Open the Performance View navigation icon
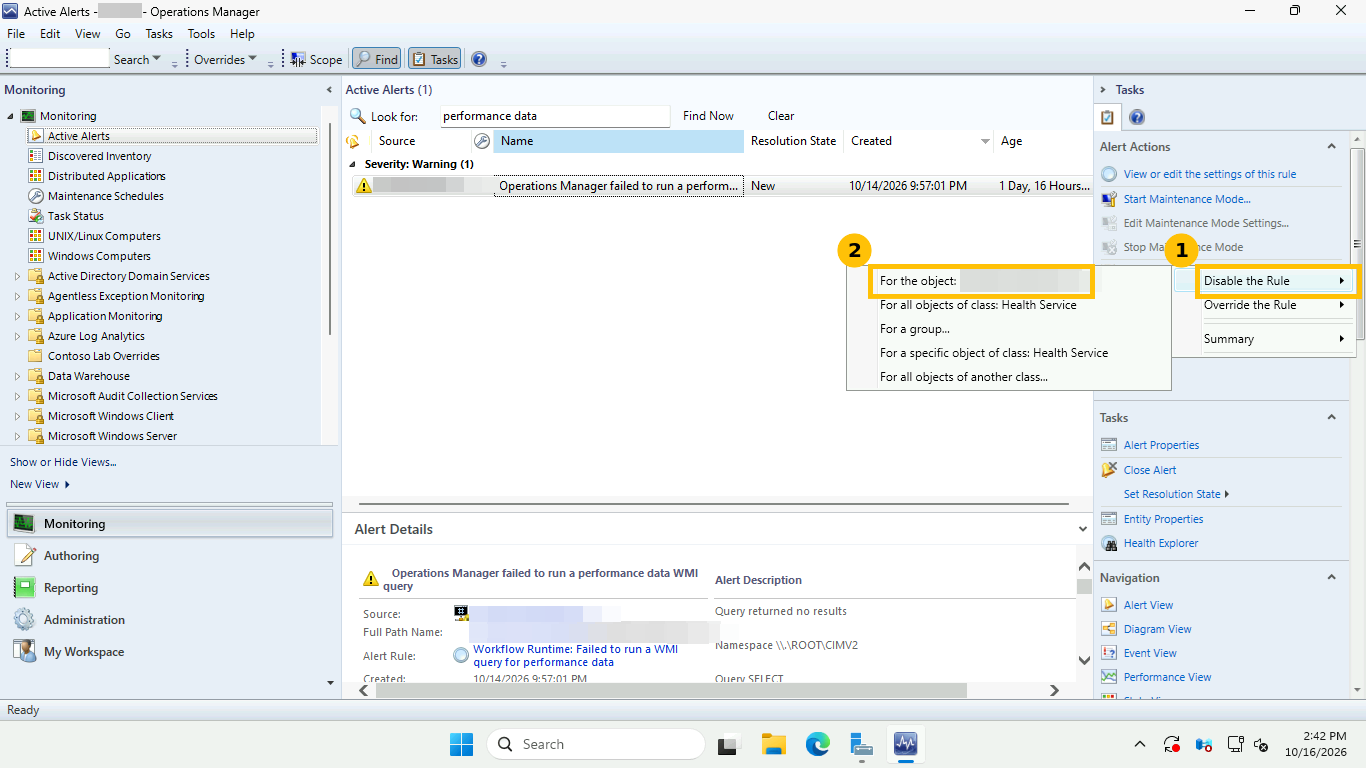 (x=1108, y=677)
